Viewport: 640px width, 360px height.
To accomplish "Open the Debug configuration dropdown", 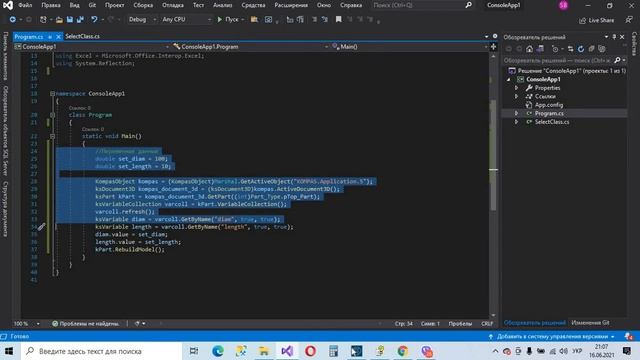I will (142, 19).
